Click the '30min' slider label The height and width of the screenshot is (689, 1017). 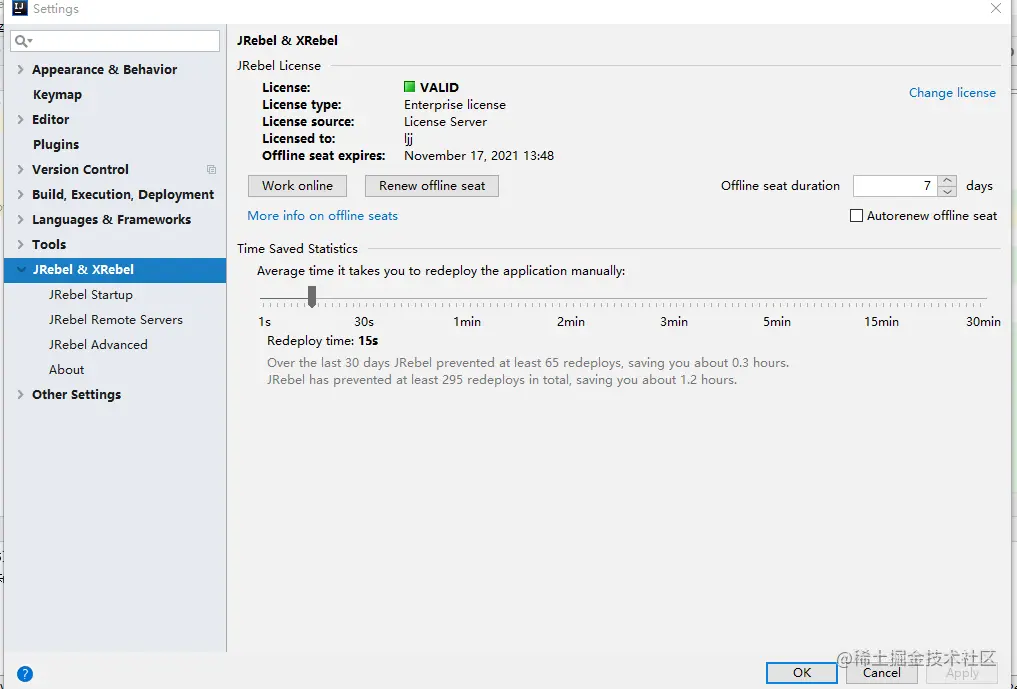[983, 322]
